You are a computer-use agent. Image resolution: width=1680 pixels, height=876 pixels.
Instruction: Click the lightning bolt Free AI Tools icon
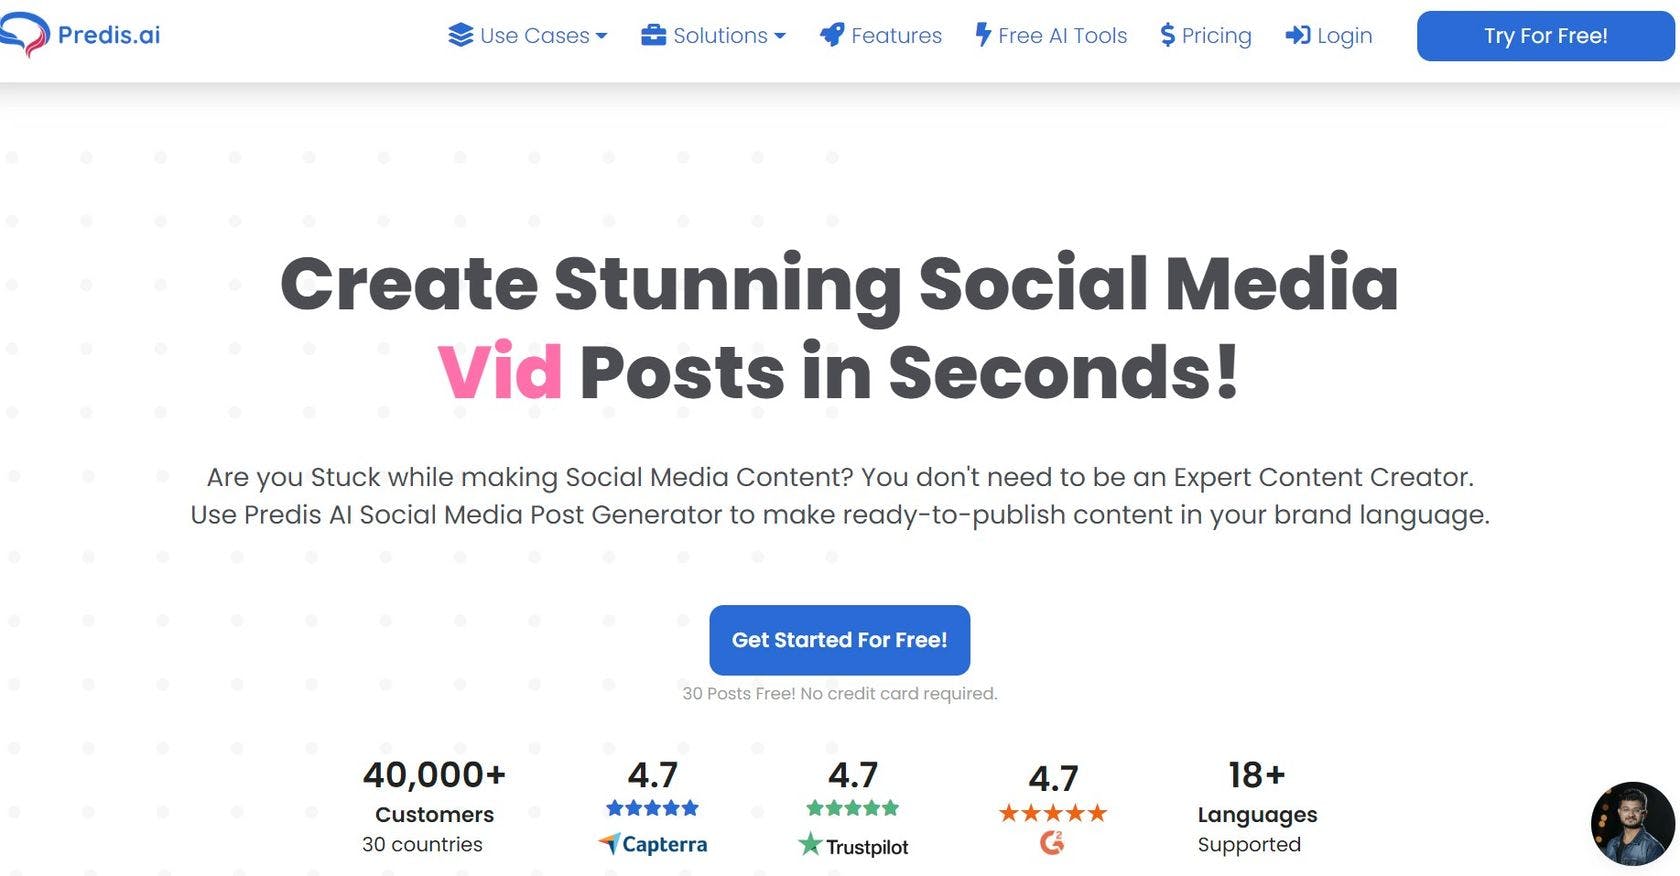click(983, 36)
